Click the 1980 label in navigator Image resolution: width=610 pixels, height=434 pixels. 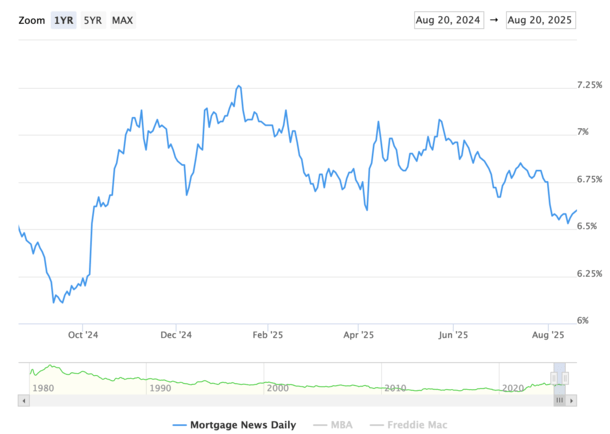tap(43, 388)
